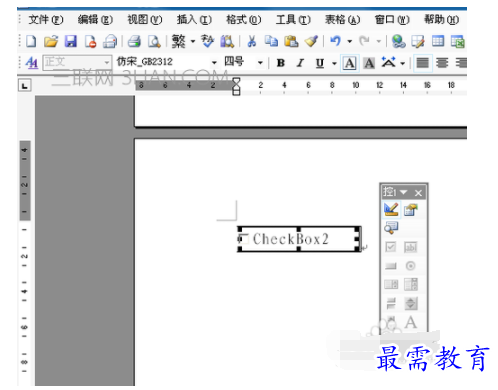This screenshot has height=390, width=498.
Task: Run spelling and grammar check
Action: coord(207,41)
